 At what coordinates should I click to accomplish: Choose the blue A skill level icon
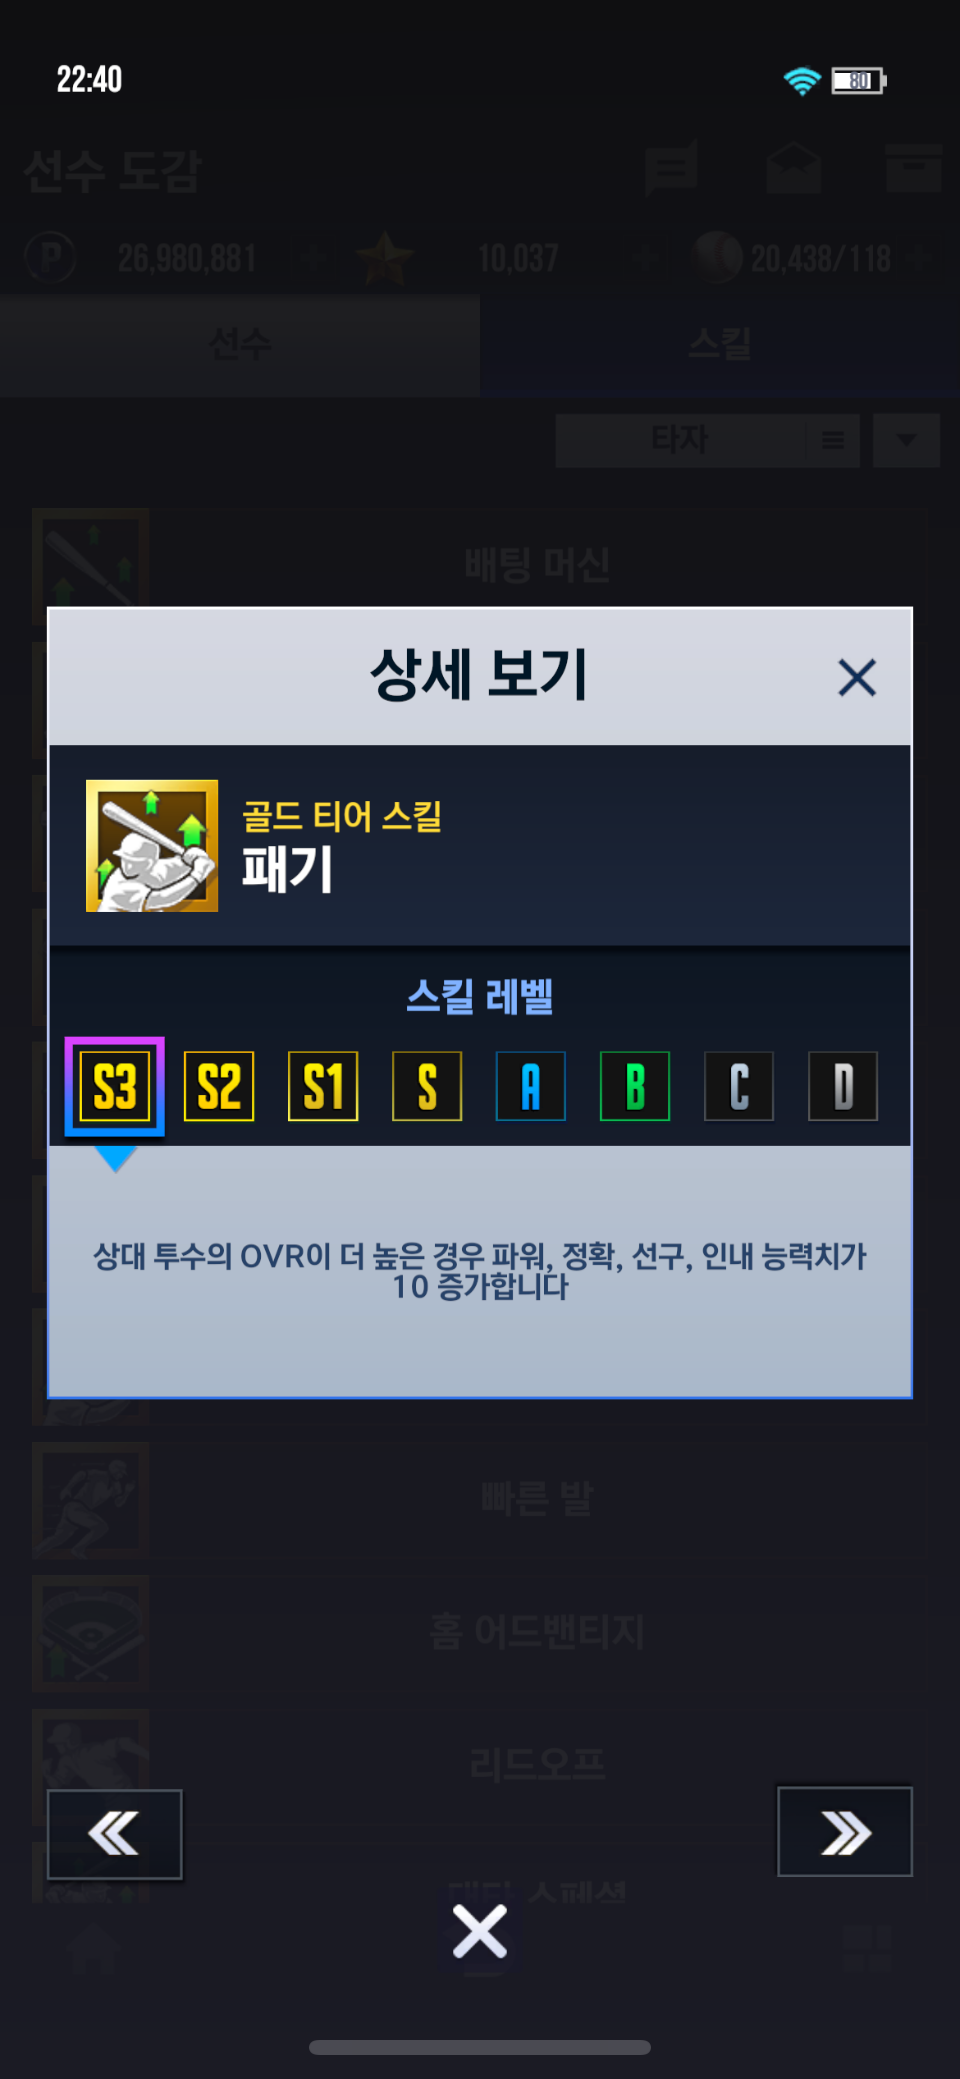pos(531,1086)
